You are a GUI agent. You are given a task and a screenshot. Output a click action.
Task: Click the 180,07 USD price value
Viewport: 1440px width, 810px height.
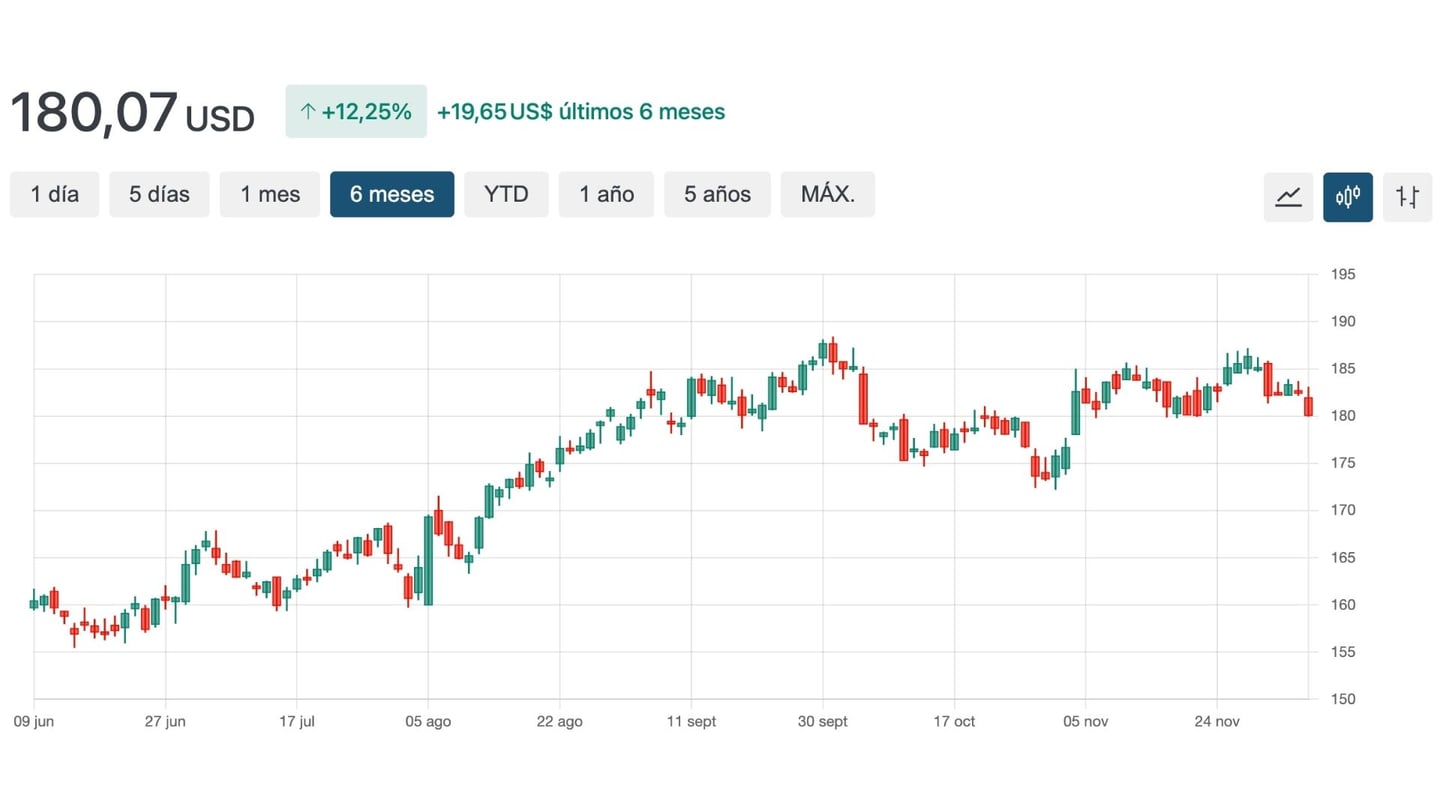coord(131,113)
